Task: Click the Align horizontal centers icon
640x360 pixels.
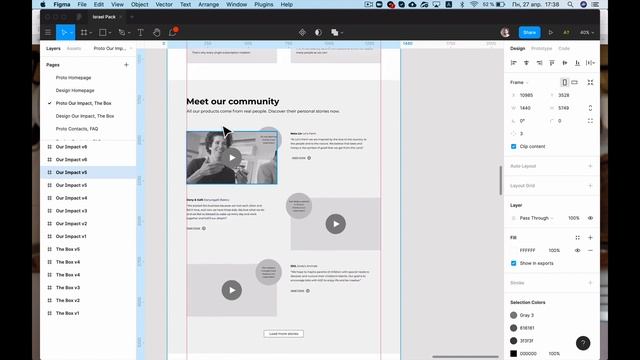Action: coord(527,63)
